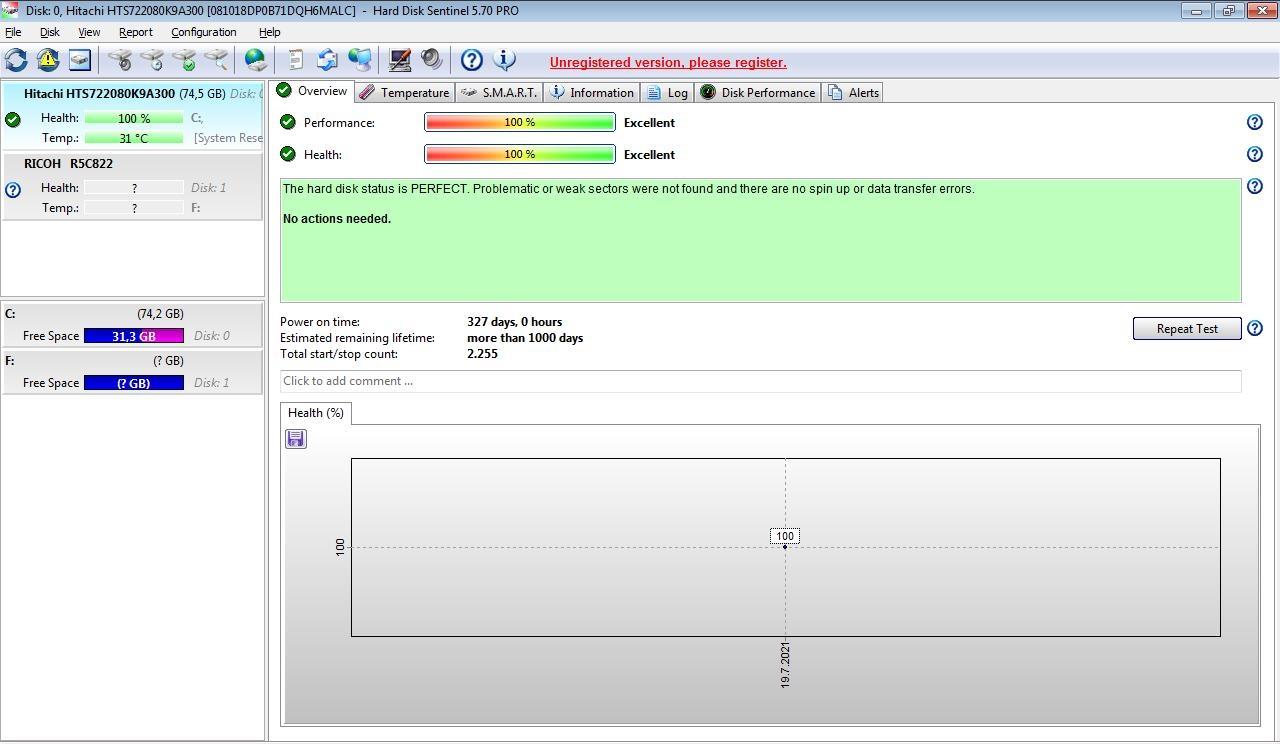The image size is (1280, 744).
Task: Click green check icon of Hitachi disk
Action: click(13, 120)
